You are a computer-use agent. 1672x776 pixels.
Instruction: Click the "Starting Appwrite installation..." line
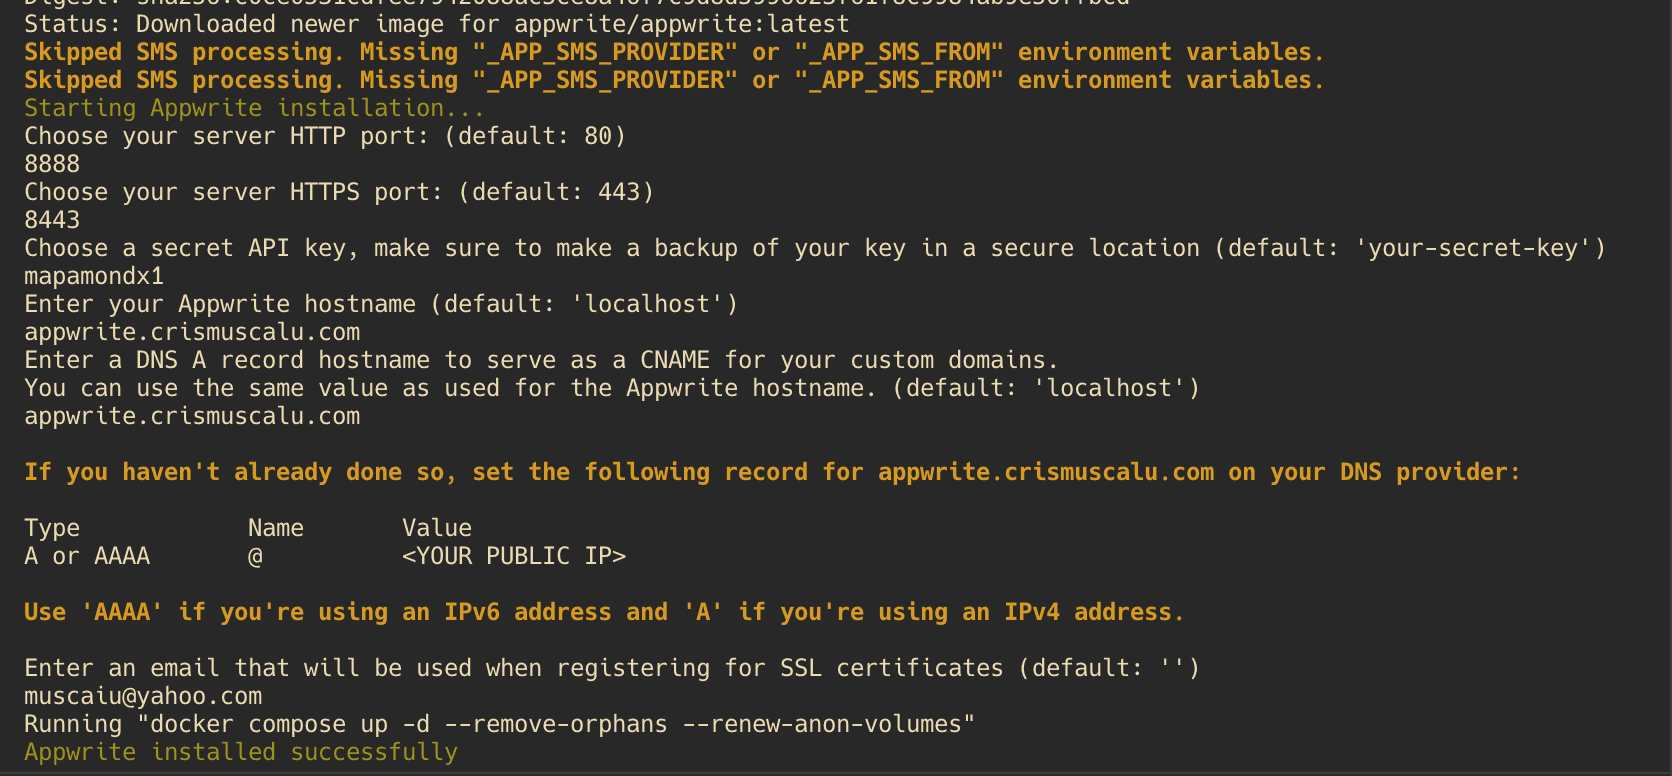[x=255, y=108]
